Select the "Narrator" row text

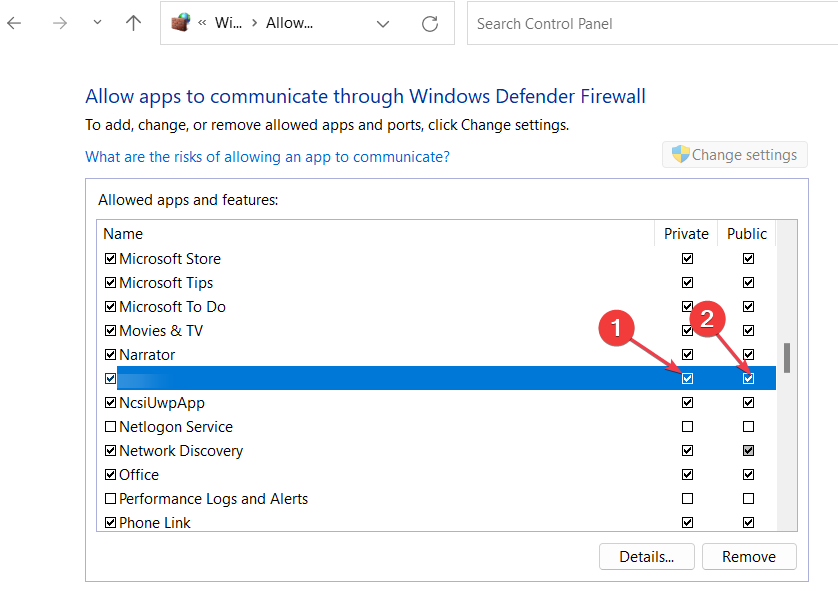click(147, 355)
